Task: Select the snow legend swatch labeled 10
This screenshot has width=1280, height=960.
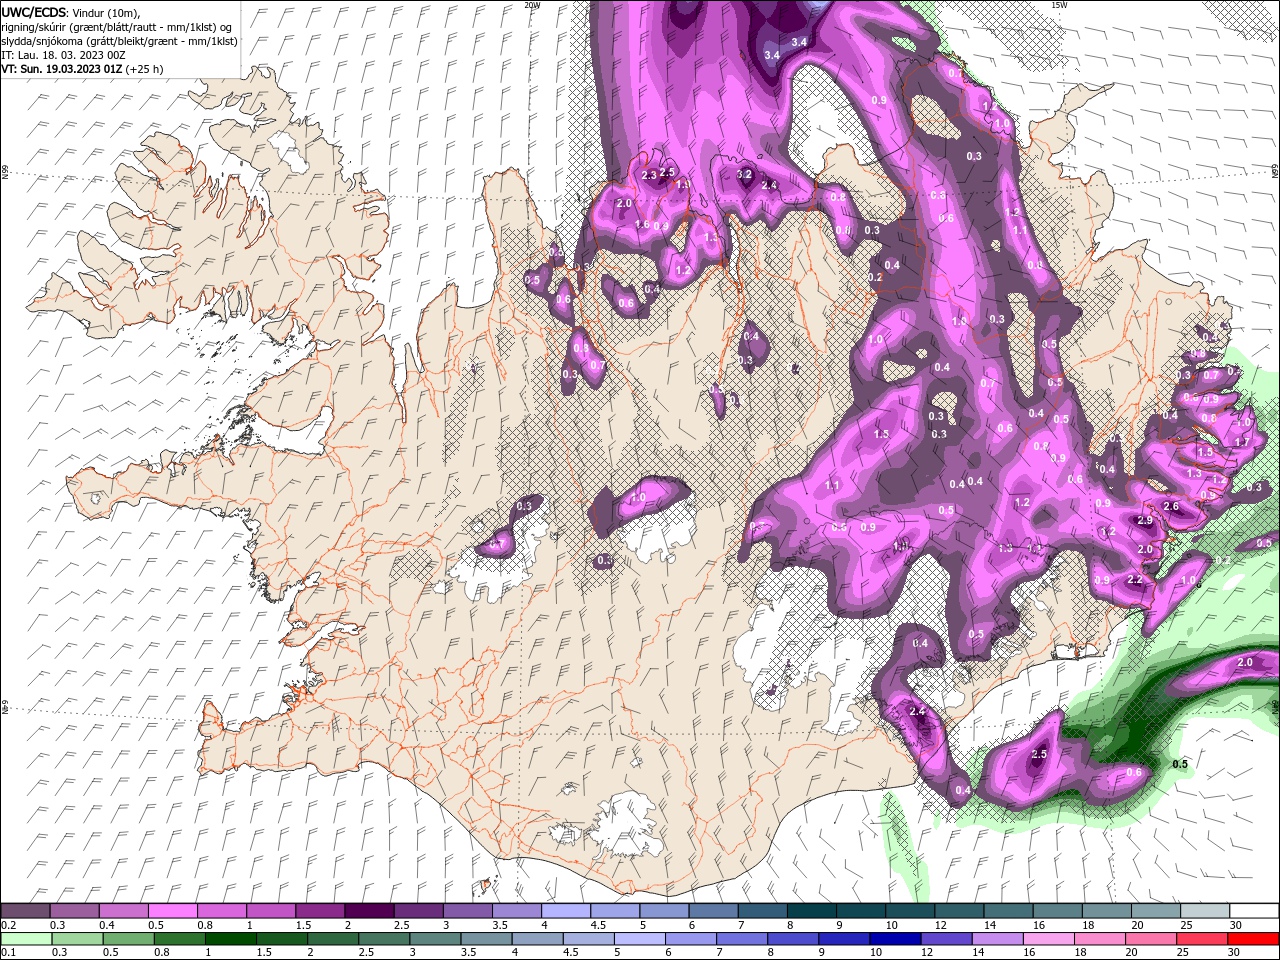Action: pyautogui.click(x=909, y=911)
